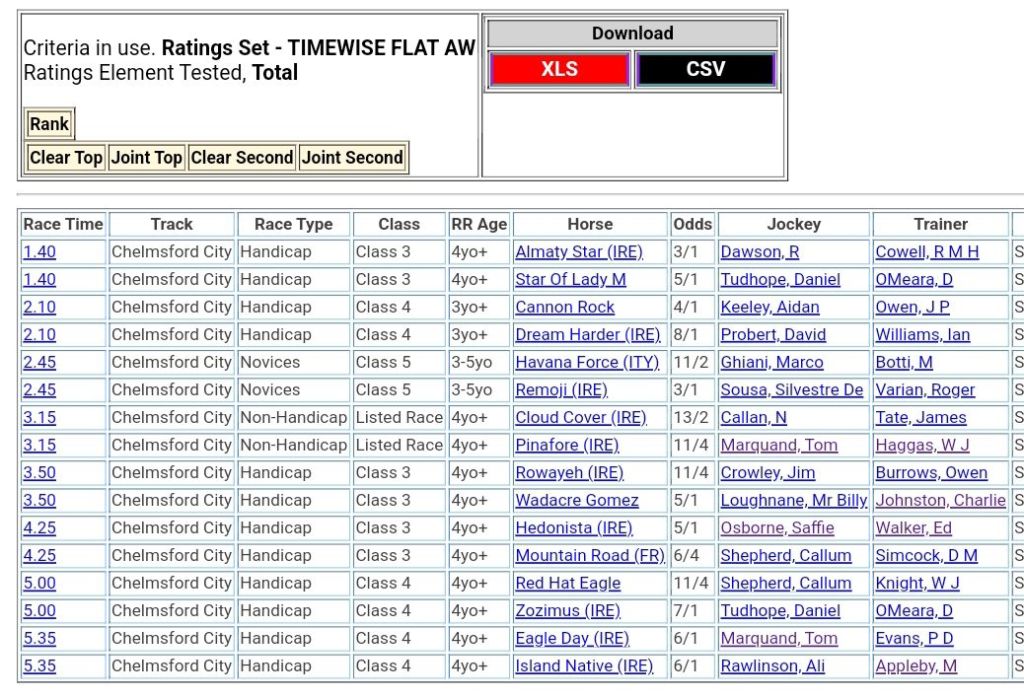Select the Clear Top filter
1024x697 pixels.
(66, 157)
